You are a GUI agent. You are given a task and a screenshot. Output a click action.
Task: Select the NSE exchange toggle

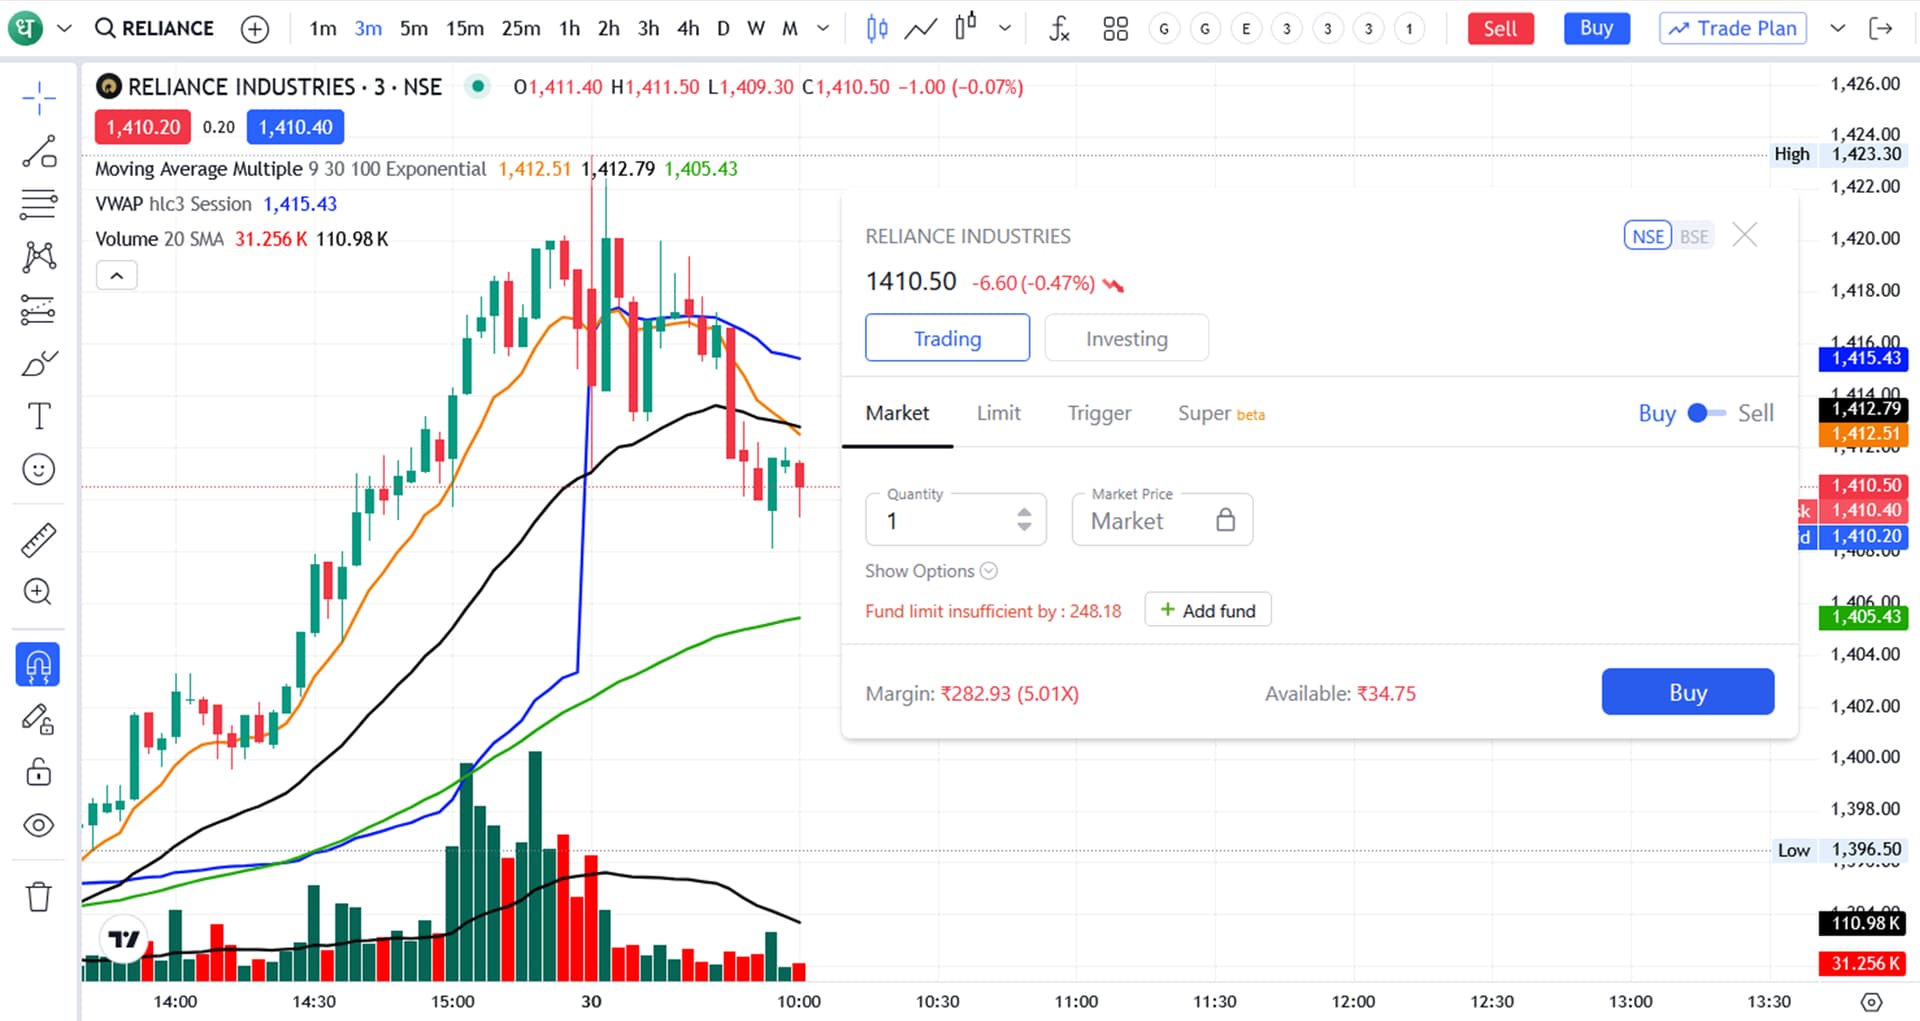click(x=1648, y=236)
